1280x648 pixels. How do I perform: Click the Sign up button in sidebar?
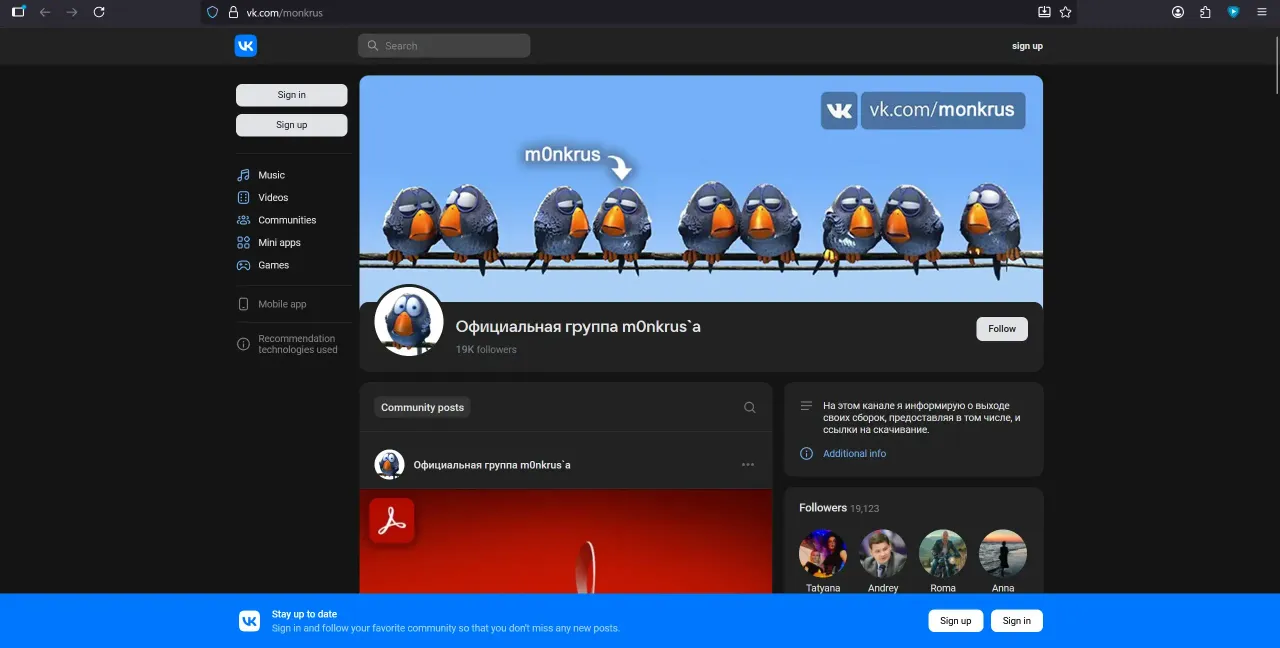point(292,125)
